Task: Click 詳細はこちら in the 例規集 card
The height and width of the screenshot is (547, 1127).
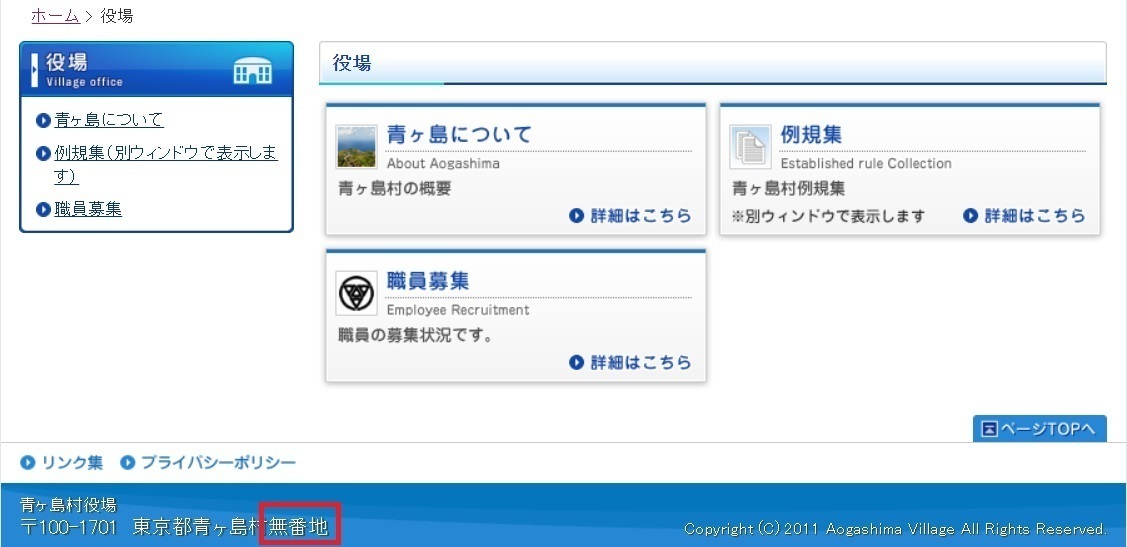Action: tap(1024, 216)
